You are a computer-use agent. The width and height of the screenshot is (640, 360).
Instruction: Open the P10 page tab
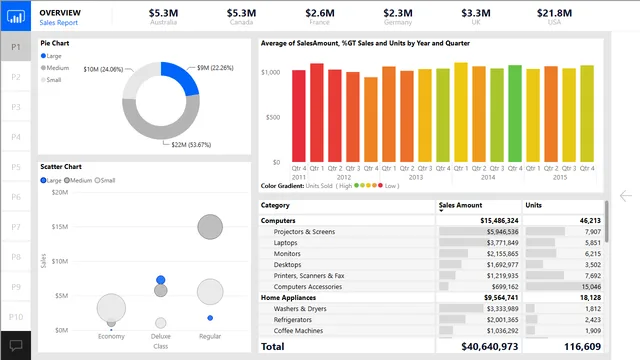coord(16,317)
